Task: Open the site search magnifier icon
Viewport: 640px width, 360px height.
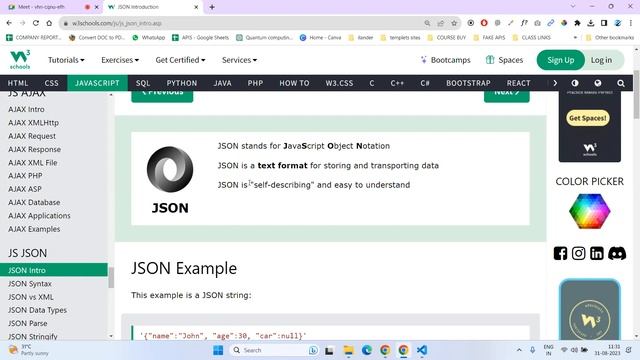Action: click(621, 83)
